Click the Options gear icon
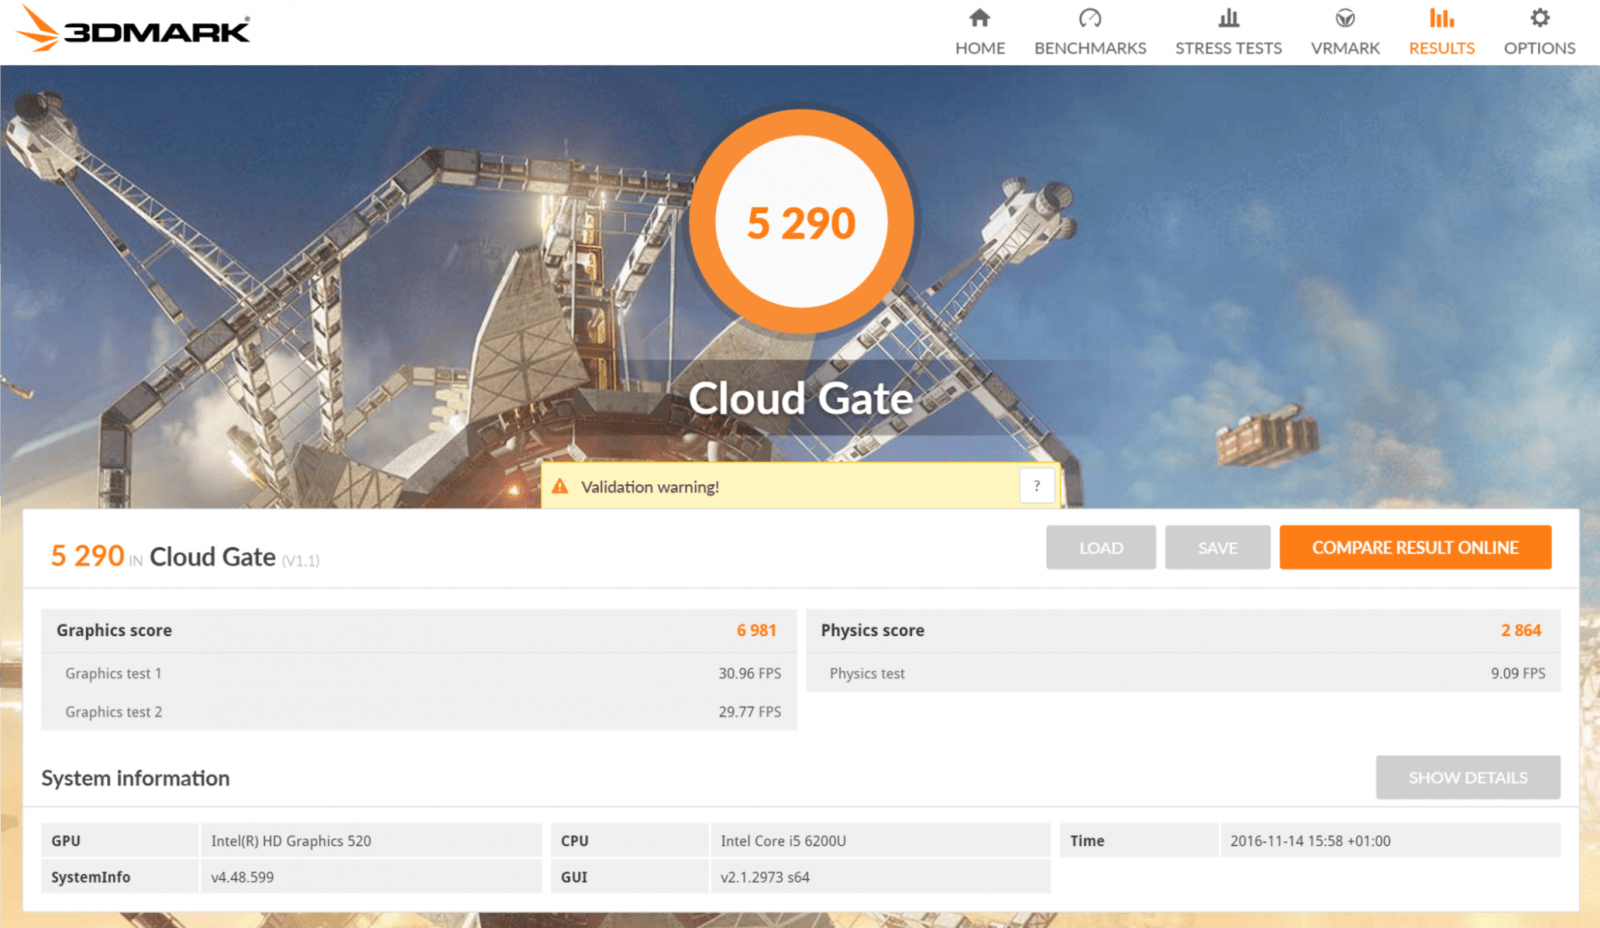 tap(1540, 18)
